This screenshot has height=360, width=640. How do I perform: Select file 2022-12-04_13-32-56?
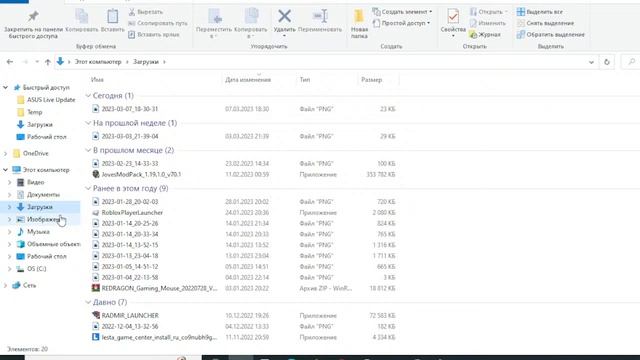130,327
